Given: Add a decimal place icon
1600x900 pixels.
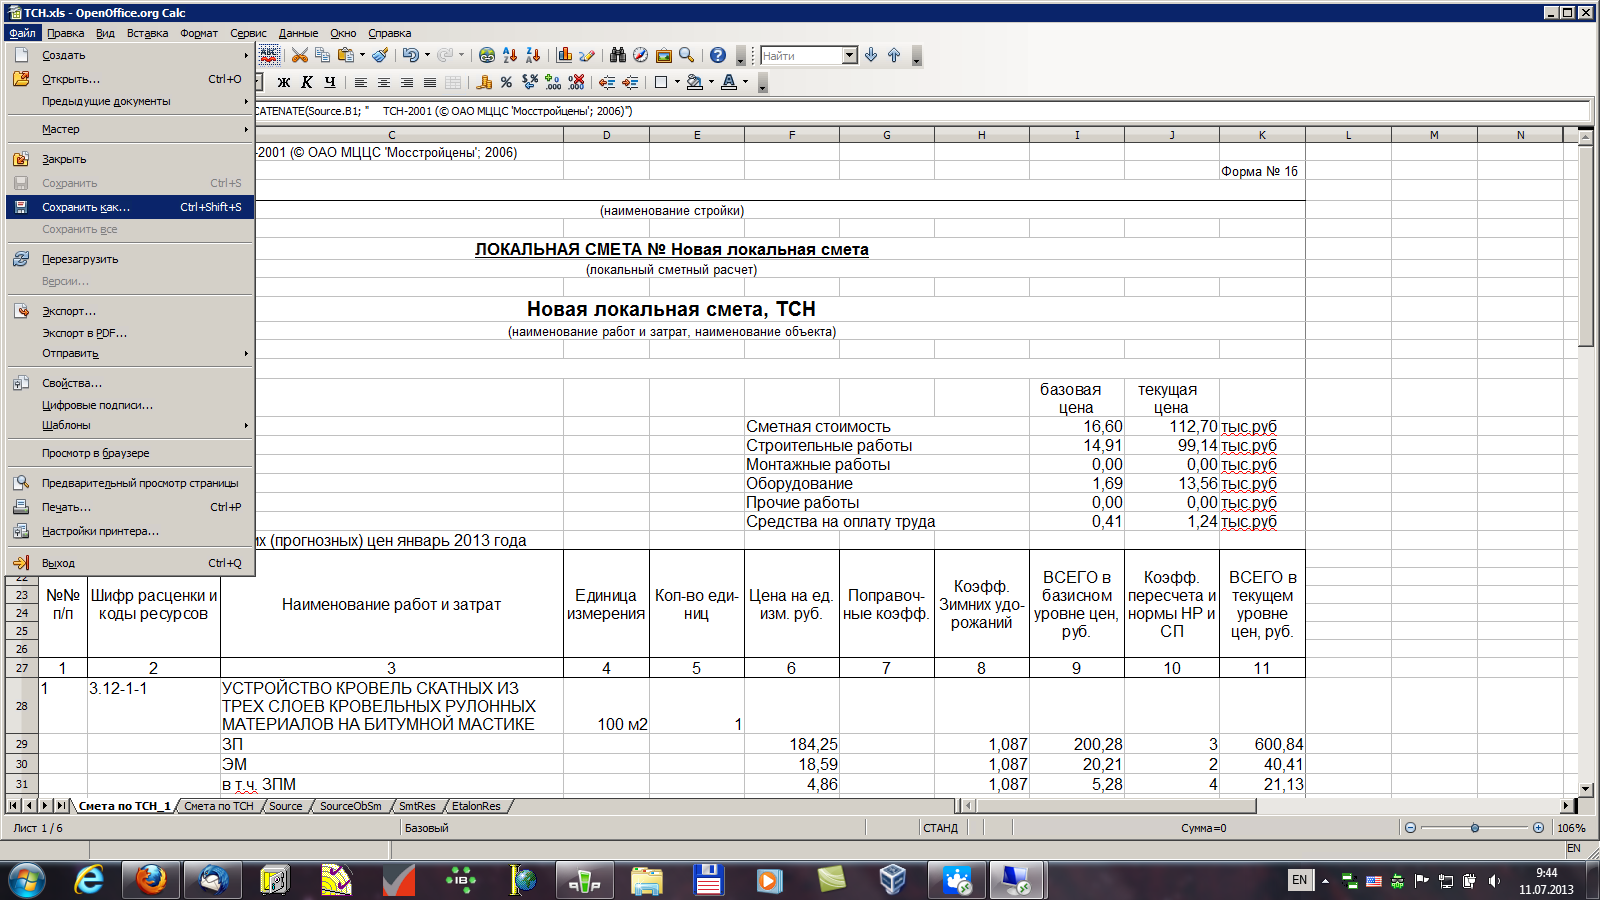Looking at the screenshot, I should [553, 82].
